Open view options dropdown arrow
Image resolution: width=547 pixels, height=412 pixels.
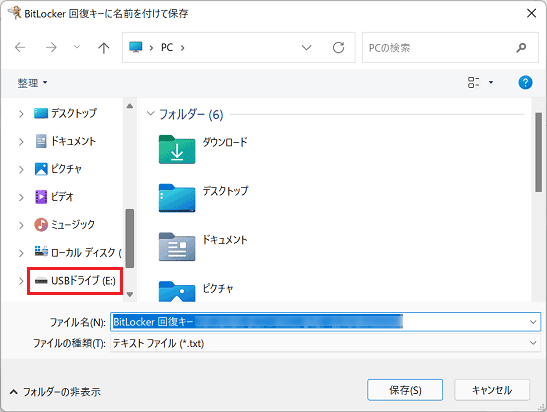(x=491, y=83)
